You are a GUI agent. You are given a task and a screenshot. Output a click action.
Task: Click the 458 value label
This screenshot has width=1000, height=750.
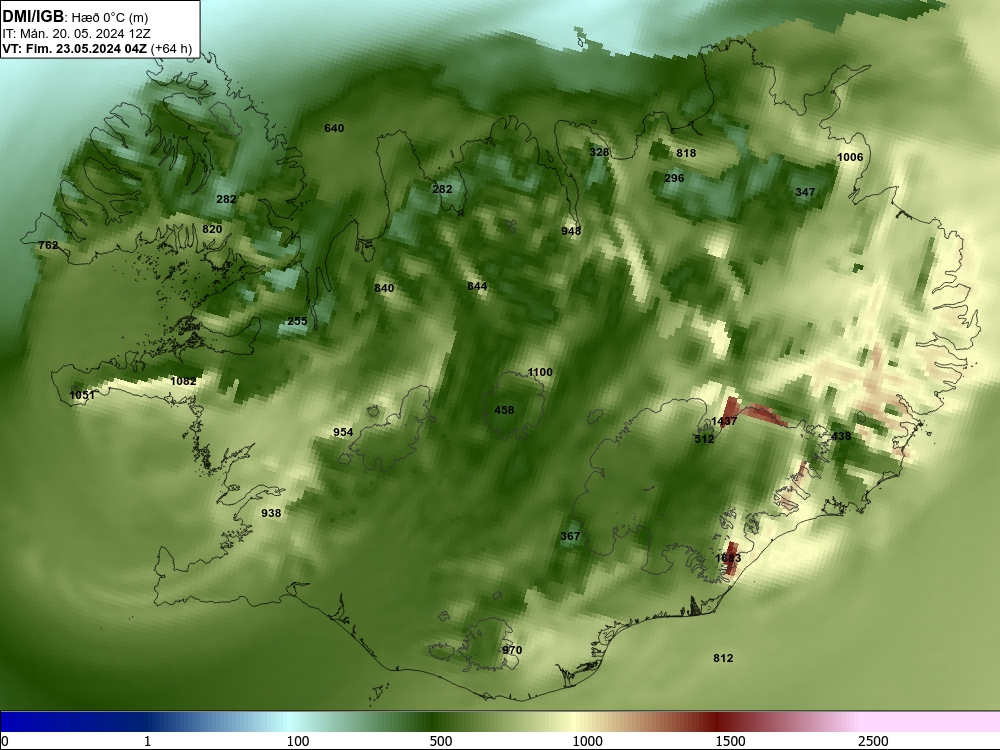tap(504, 410)
